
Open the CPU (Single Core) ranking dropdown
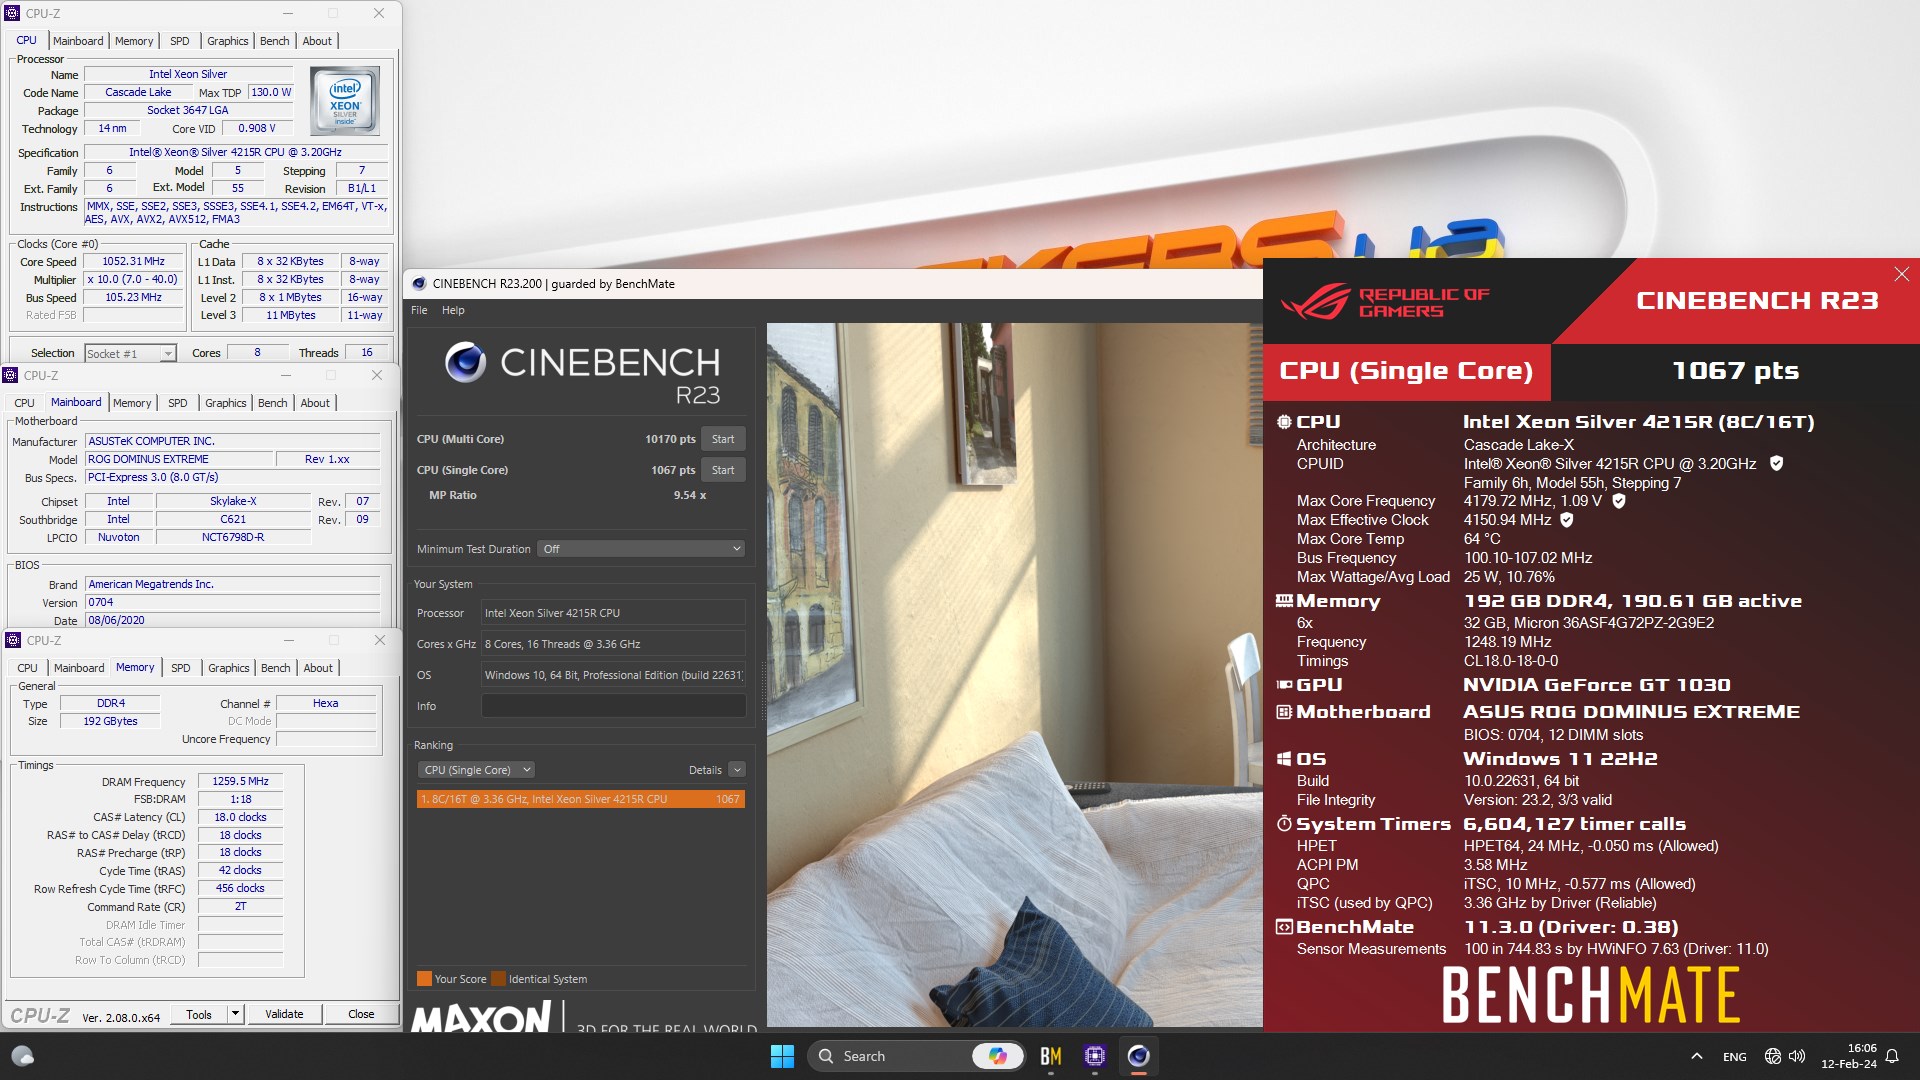point(476,770)
